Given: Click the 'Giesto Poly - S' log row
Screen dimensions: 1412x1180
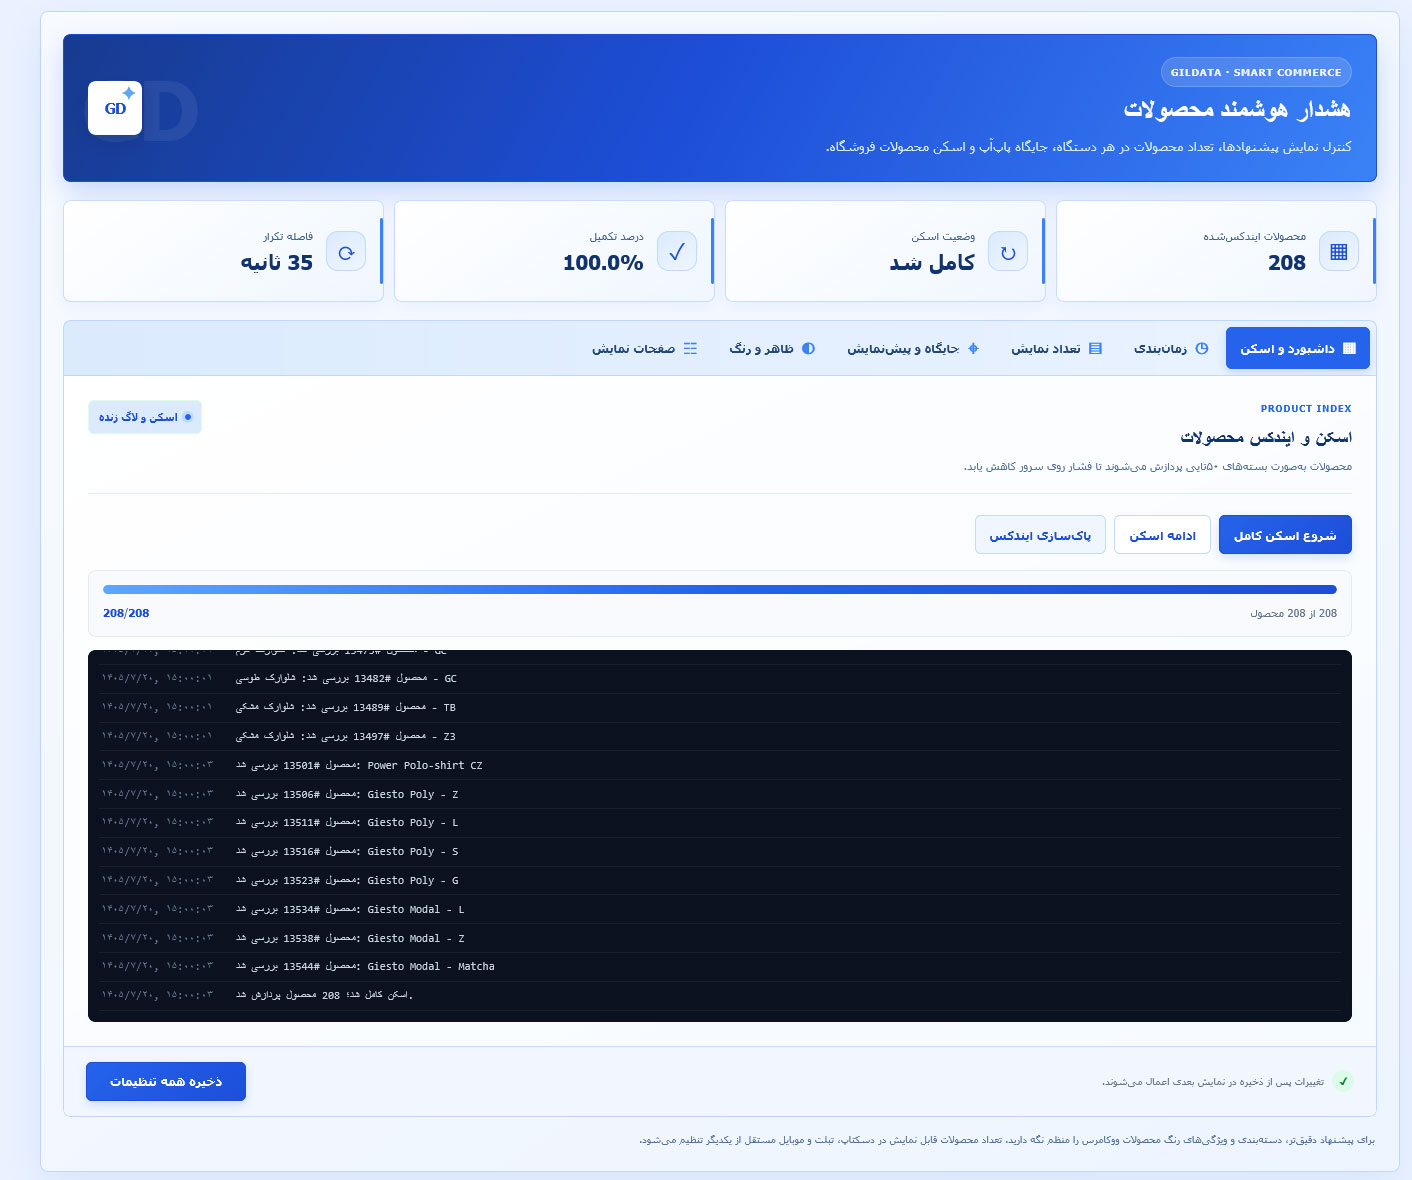Looking at the screenshot, I should (x=720, y=852).
